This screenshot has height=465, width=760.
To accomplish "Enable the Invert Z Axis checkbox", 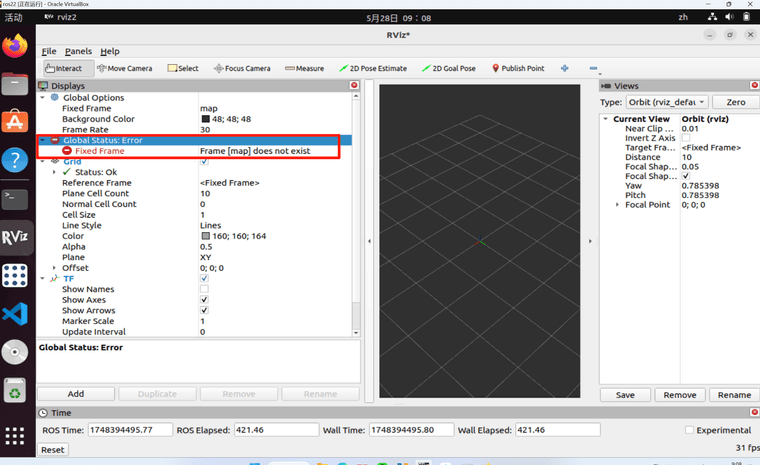I will 686,138.
